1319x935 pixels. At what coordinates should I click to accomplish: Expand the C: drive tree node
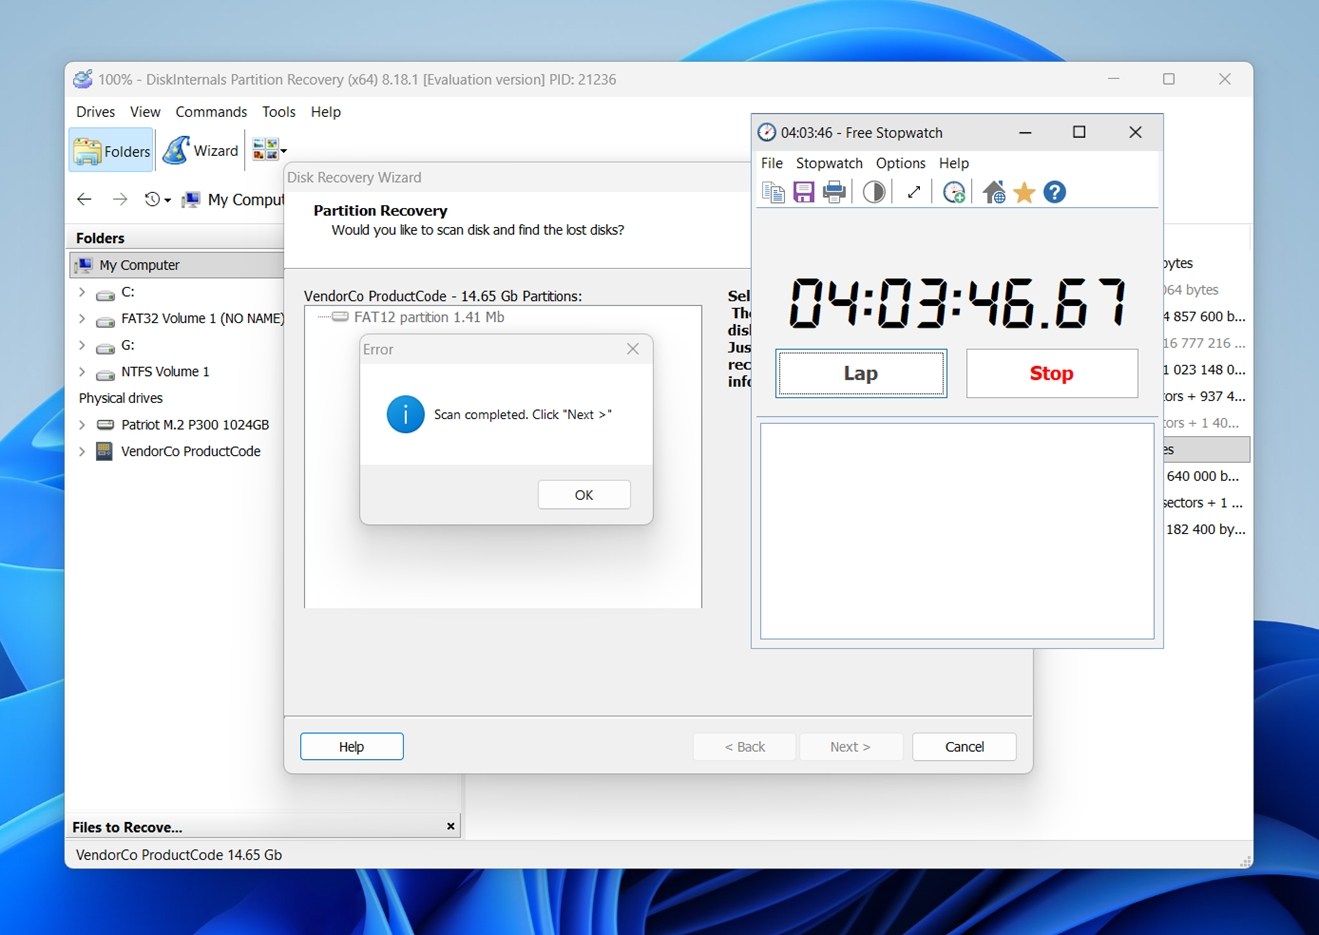tap(82, 293)
